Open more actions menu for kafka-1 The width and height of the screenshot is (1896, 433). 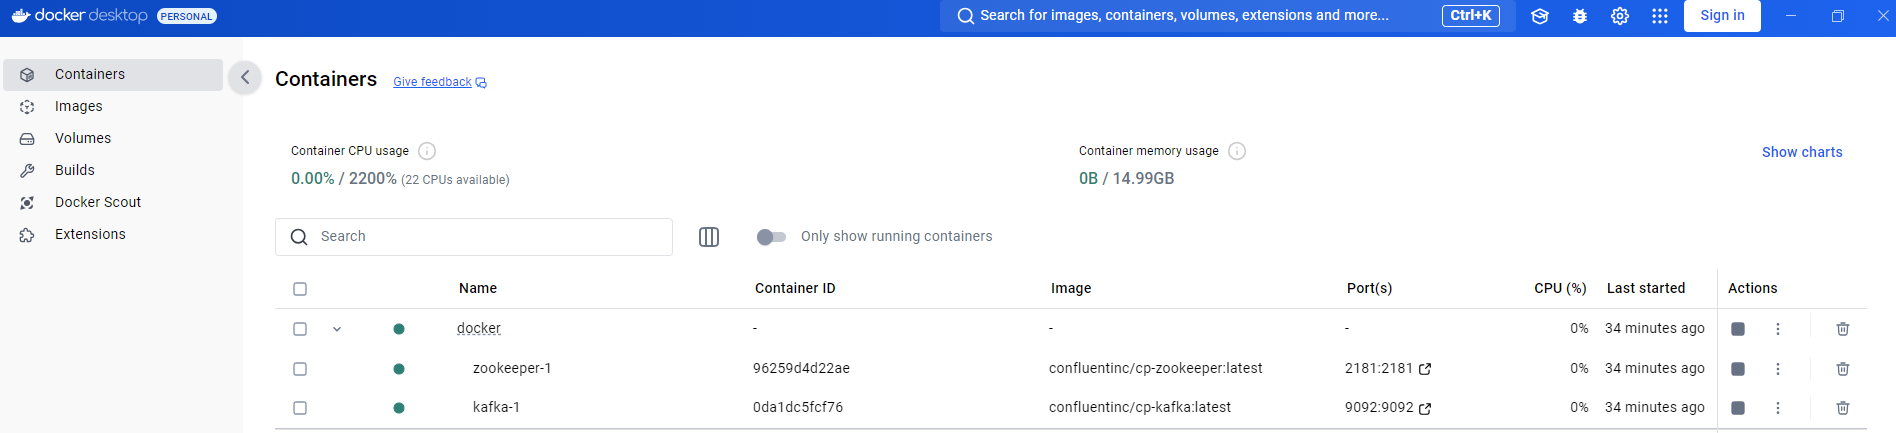(1778, 408)
